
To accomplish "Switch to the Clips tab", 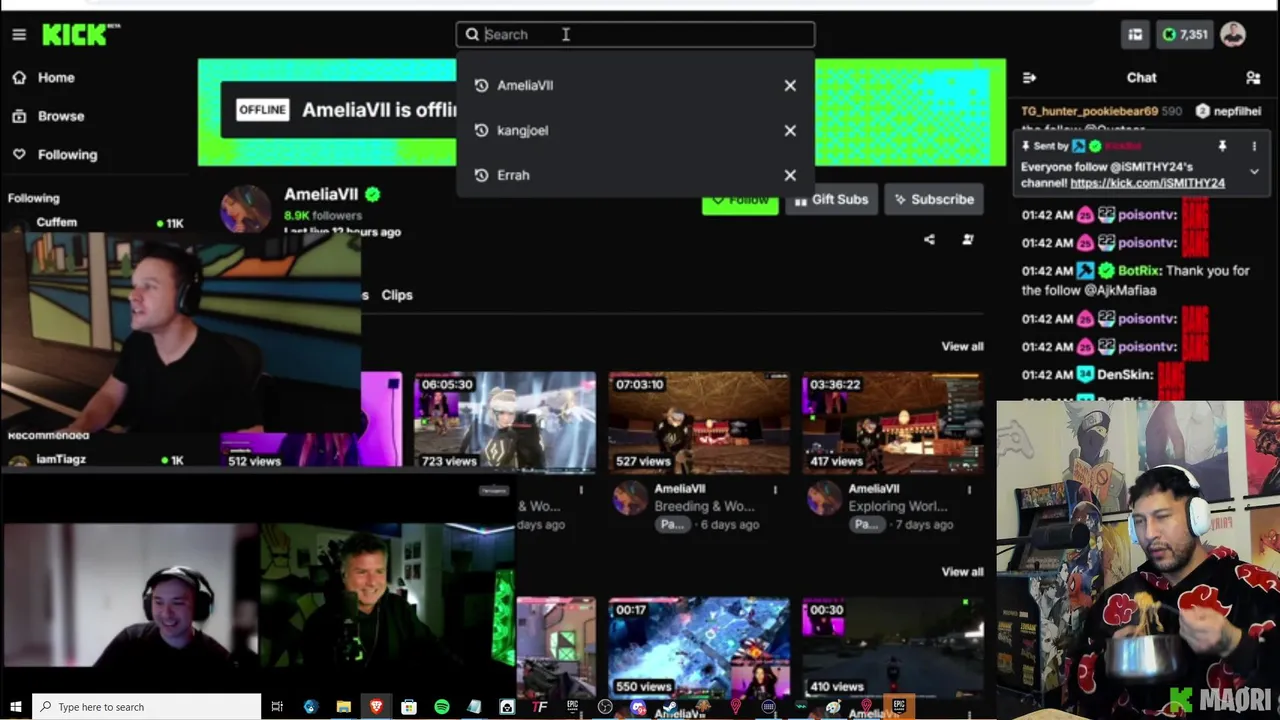I will tap(397, 295).
